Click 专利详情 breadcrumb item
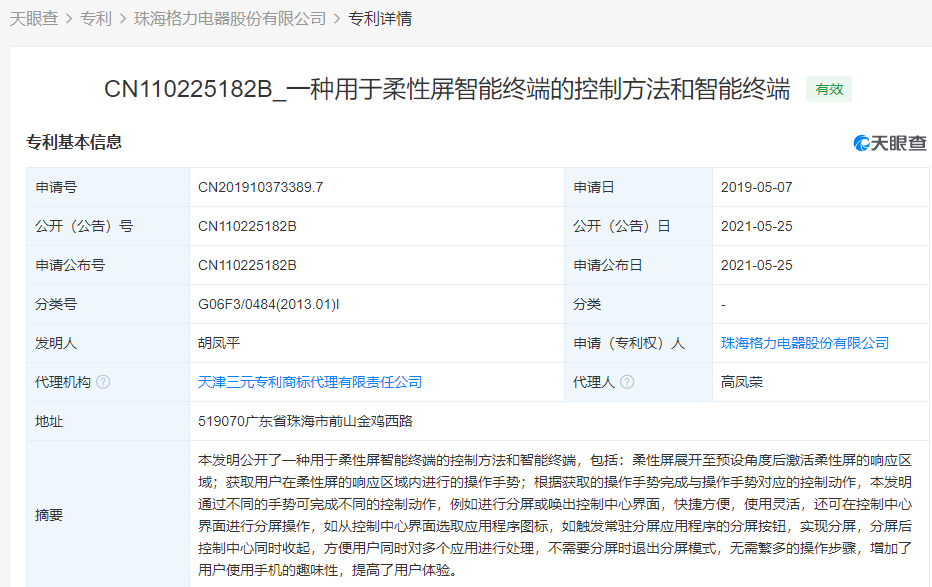This screenshot has width=932, height=587. [380, 19]
